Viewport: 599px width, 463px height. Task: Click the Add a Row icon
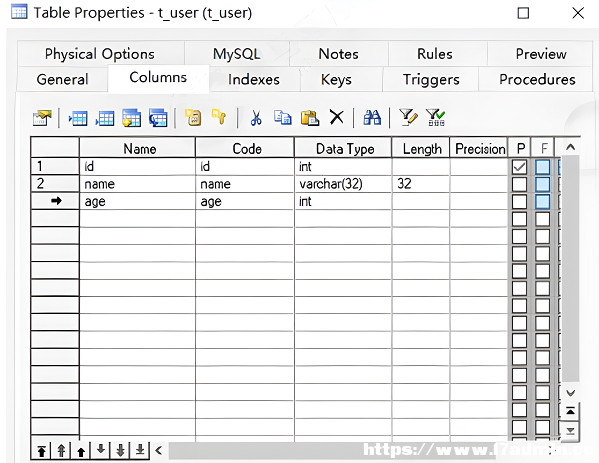[105, 118]
